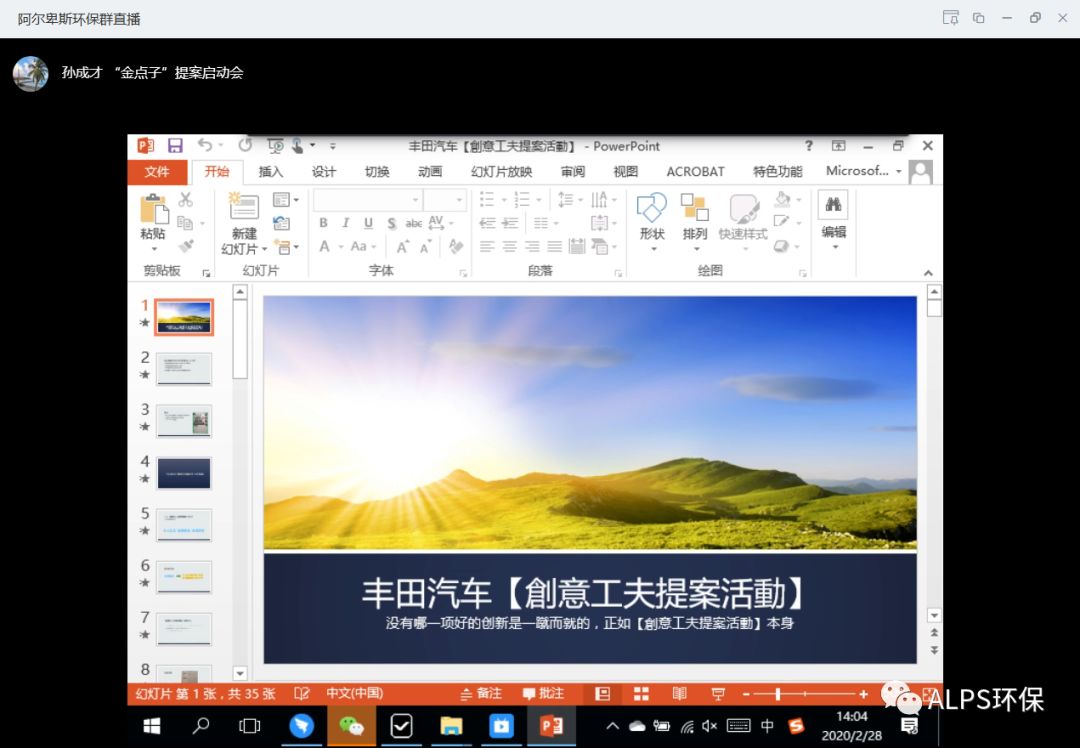The image size is (1080, 748).
Task: Open the Arrange (排列) tool
Action: click(x=694, y=207)
